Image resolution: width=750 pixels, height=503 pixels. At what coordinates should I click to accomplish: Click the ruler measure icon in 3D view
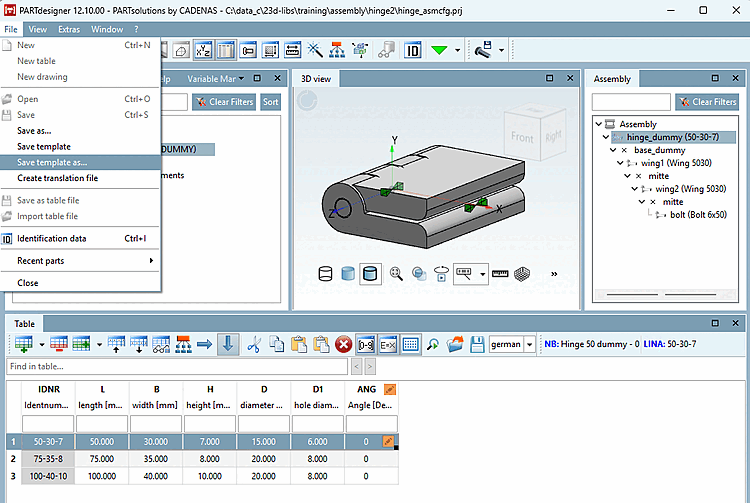tap(501, 273)
